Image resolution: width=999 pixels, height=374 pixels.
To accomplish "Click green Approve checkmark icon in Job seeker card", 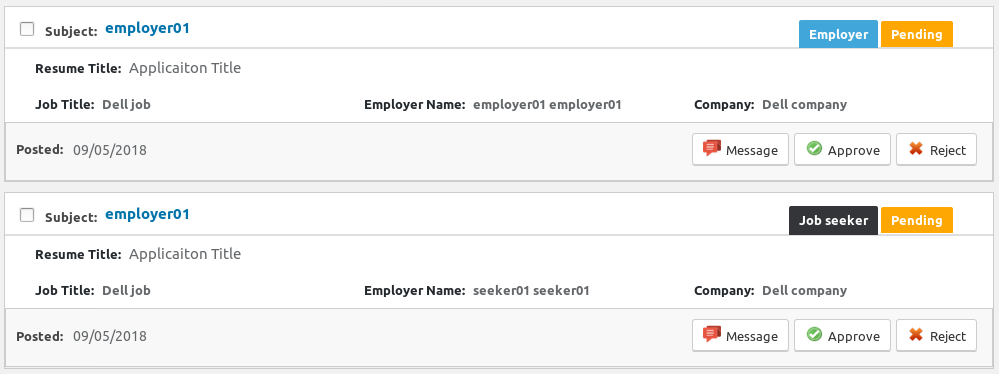I will point(814,334).
